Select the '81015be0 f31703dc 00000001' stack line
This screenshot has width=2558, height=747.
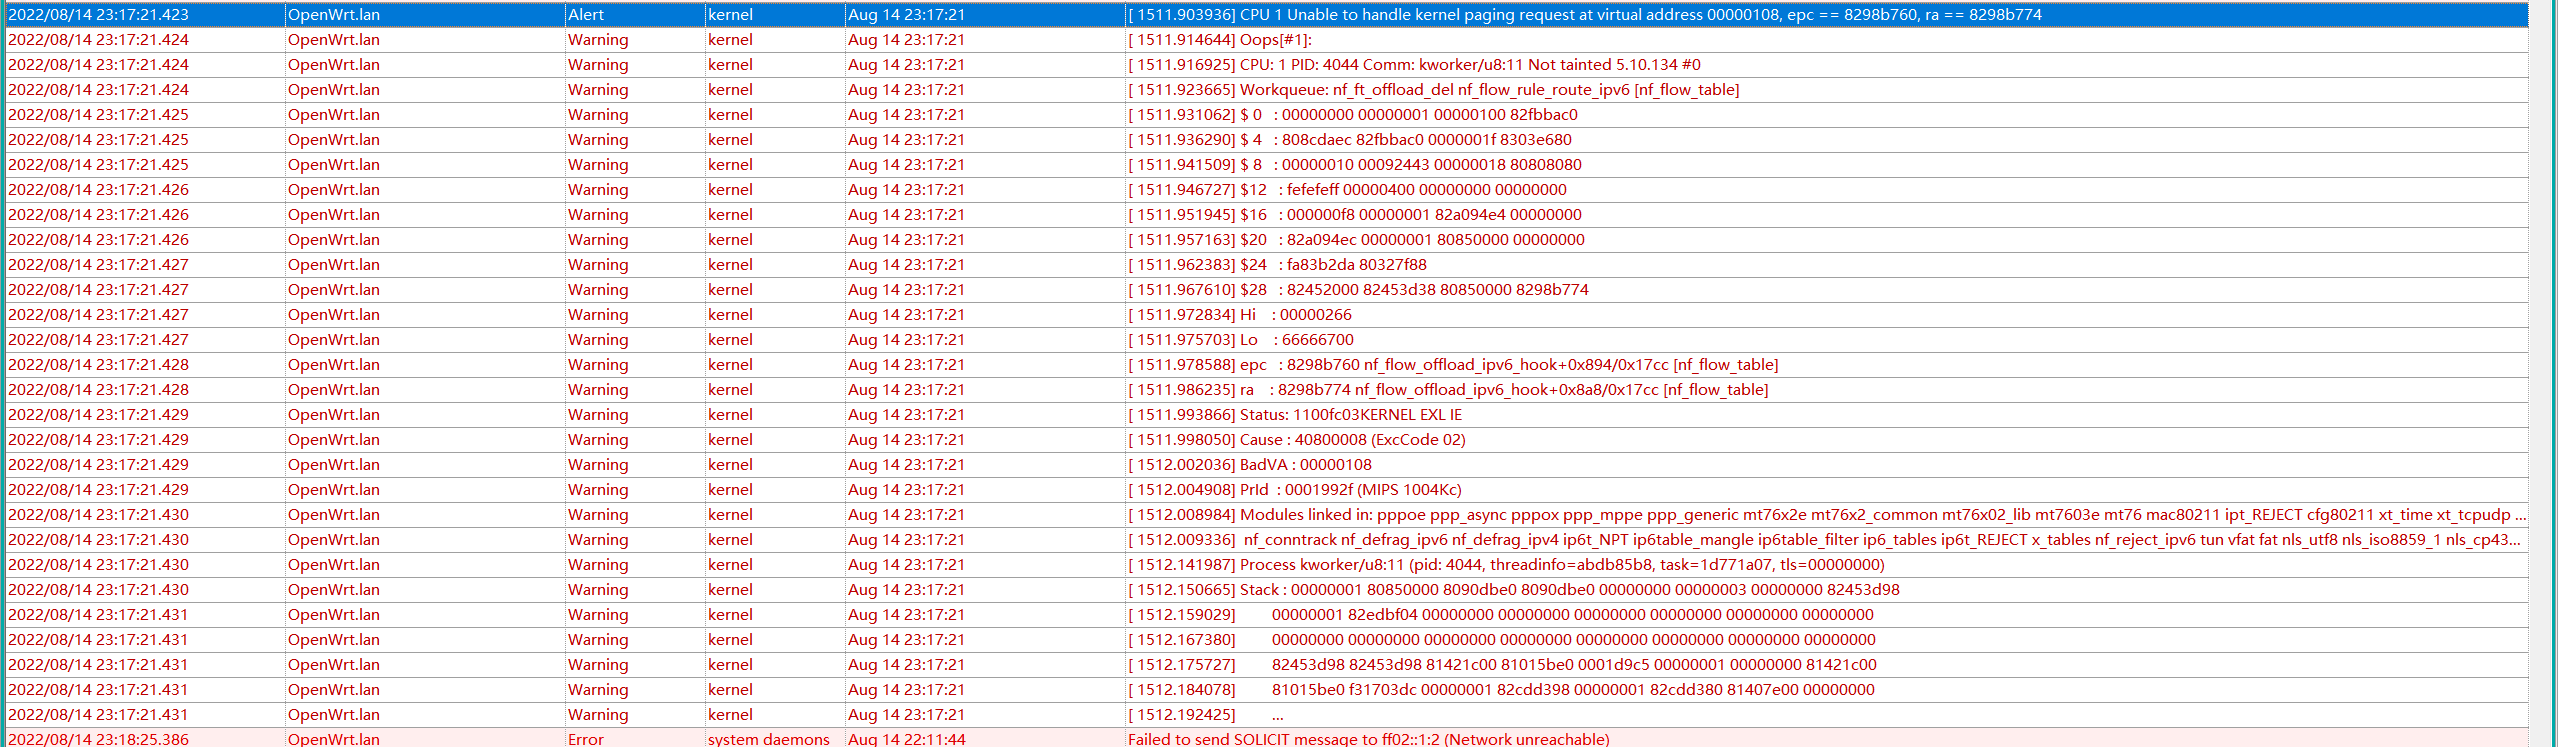point(1501,689)
